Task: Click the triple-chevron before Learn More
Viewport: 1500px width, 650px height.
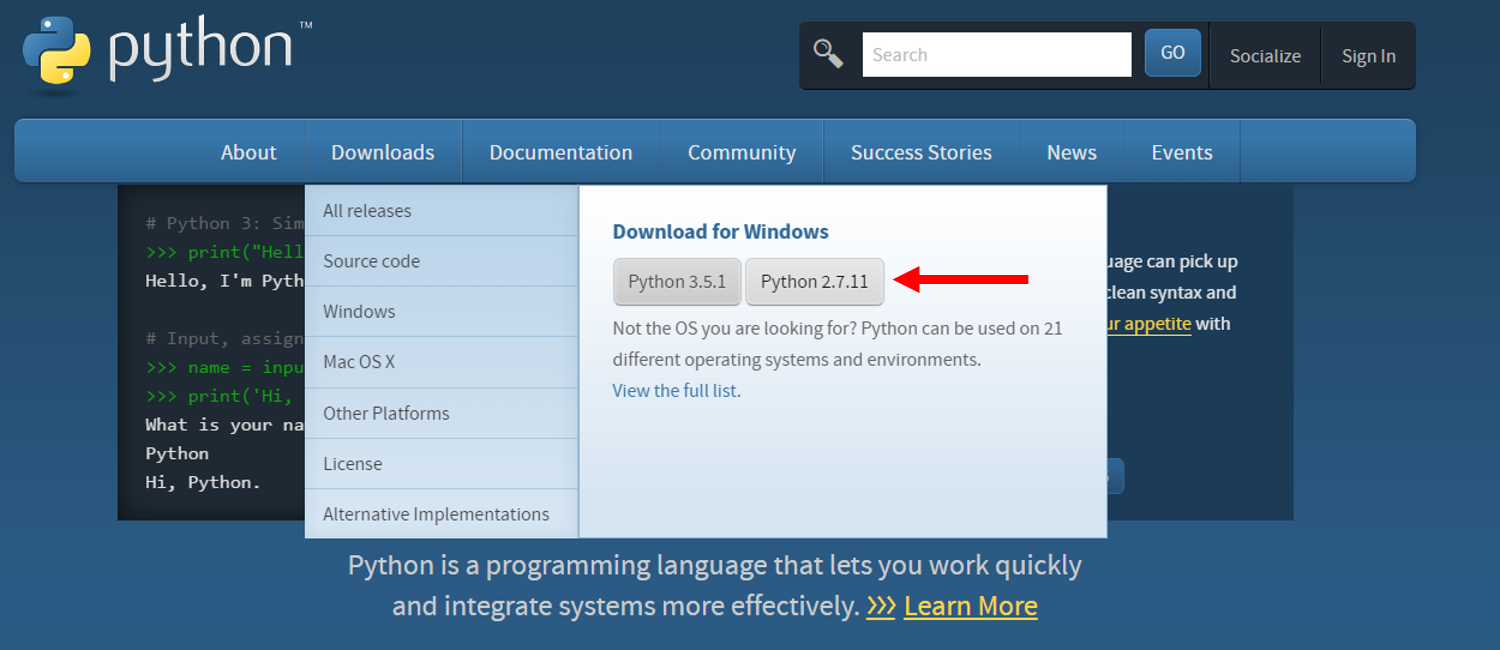Action: point(881,606)
